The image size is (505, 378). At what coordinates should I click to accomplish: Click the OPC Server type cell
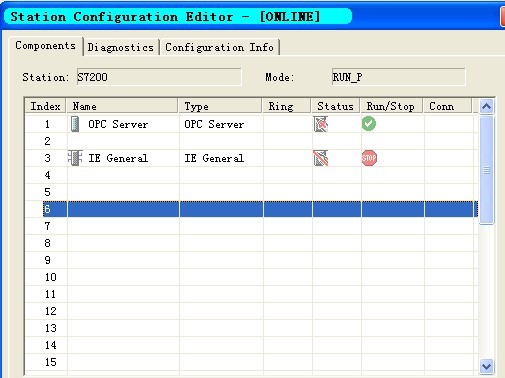(x=221, y=124)
